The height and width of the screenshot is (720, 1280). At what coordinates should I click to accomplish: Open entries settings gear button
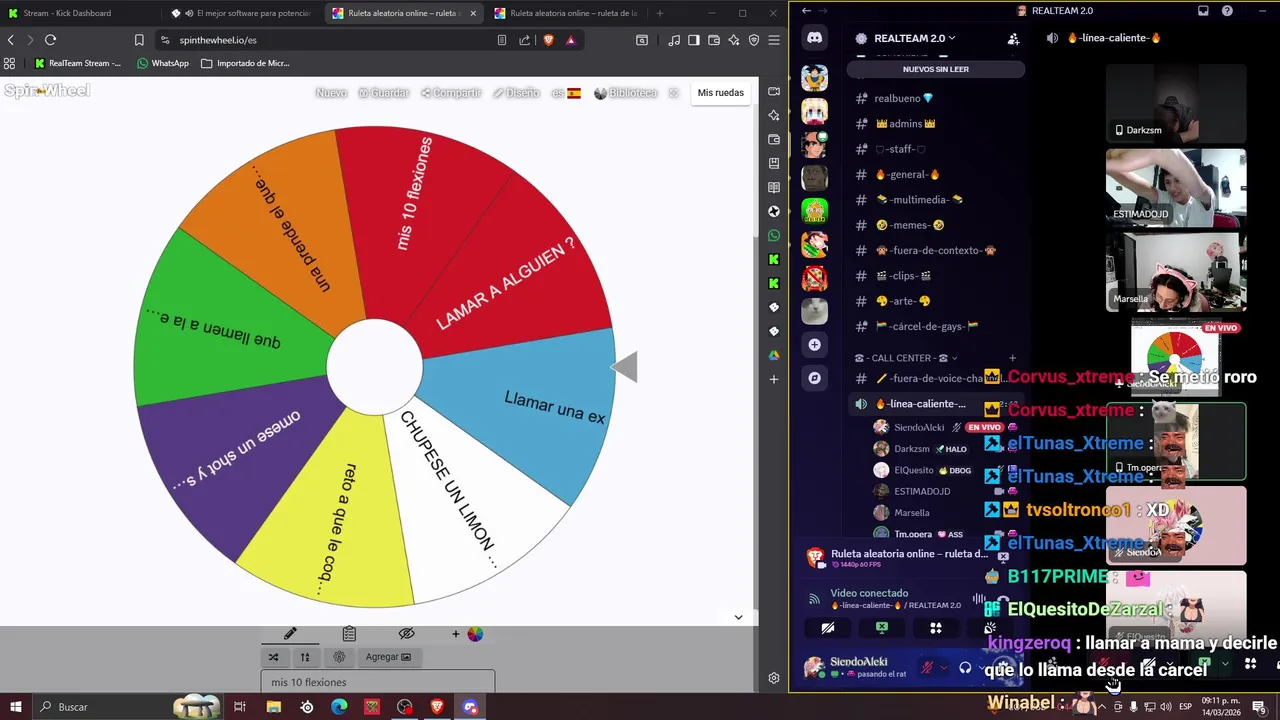(x=339, y=657)
